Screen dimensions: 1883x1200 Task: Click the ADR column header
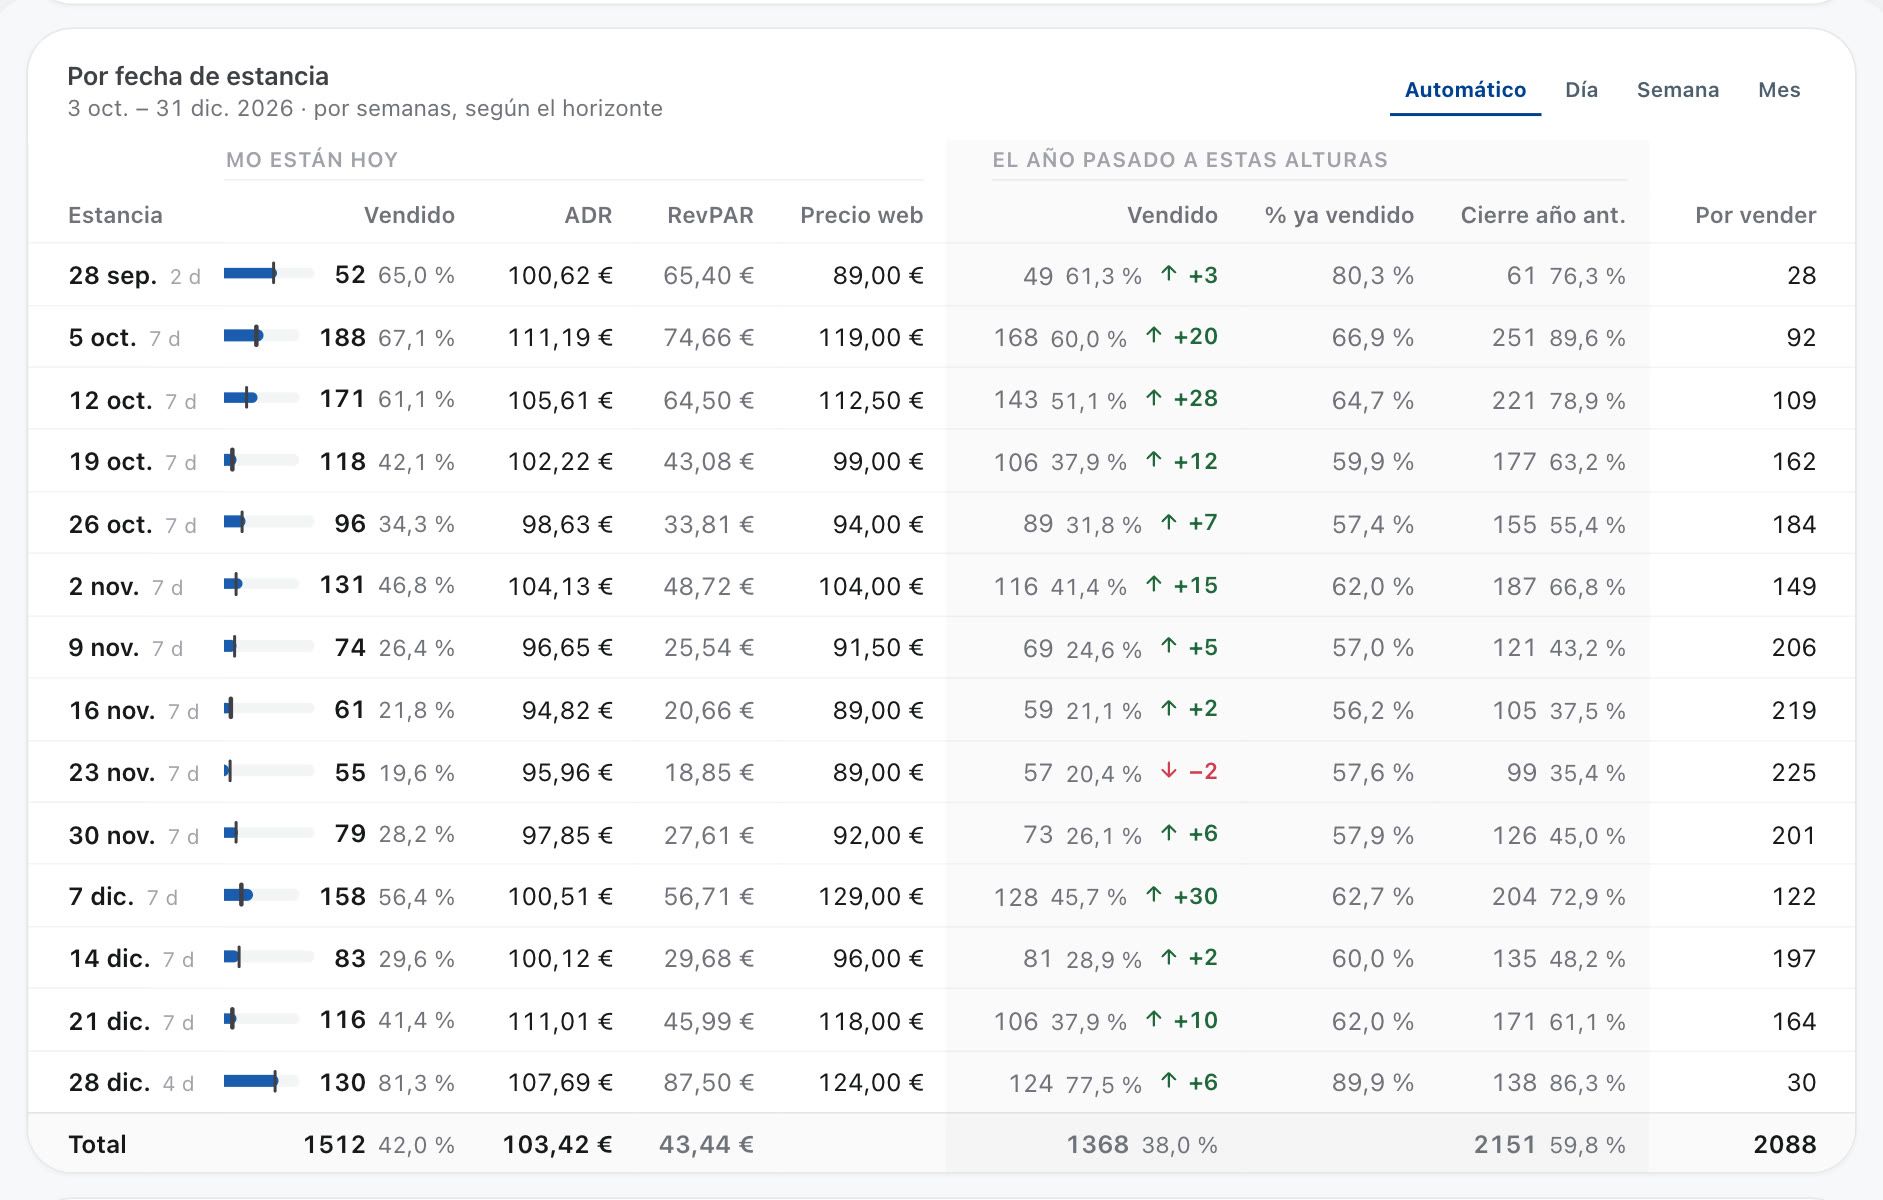pos(588,215)
